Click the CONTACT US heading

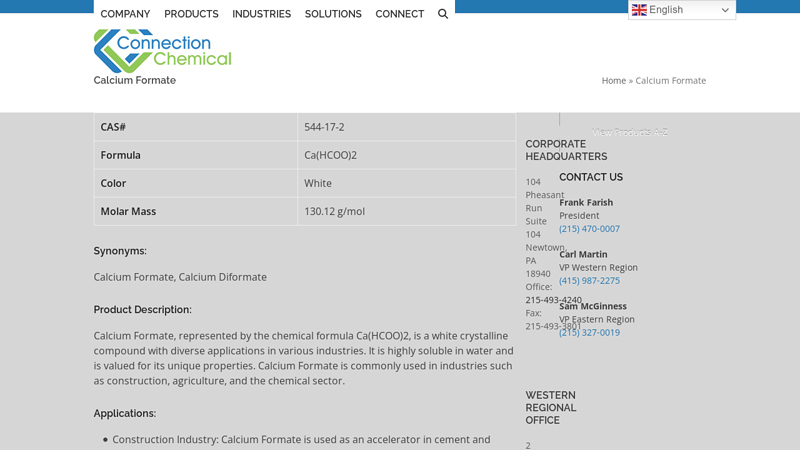point(591,177)
